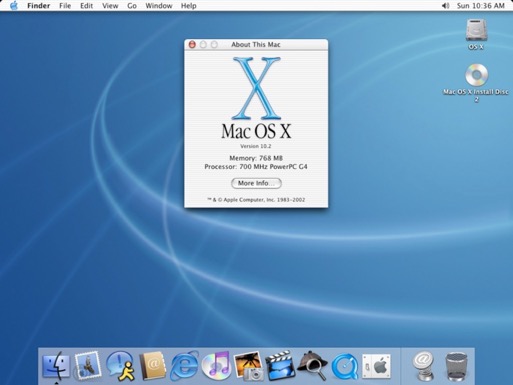Launch Internet Explorer from the Dock

pyautogui.click(x=184, y=366)
